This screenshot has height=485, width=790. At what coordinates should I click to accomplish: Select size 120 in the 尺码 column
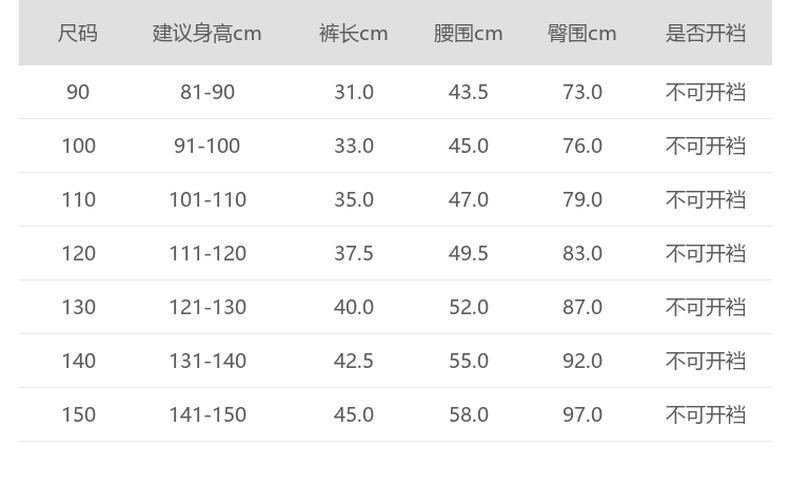[x=78, y=254]
